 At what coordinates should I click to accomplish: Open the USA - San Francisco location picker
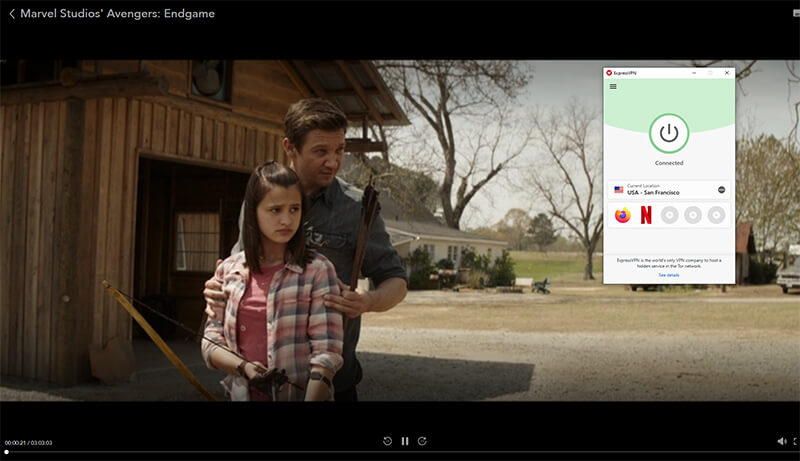click(669, 190)
